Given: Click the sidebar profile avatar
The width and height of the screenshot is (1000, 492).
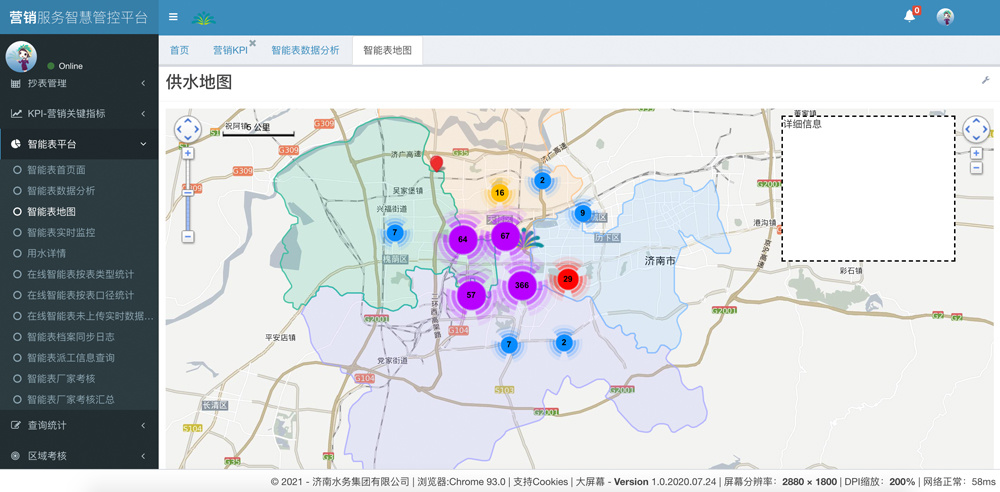Looking at the screenshot, I should tap(21, 56).
